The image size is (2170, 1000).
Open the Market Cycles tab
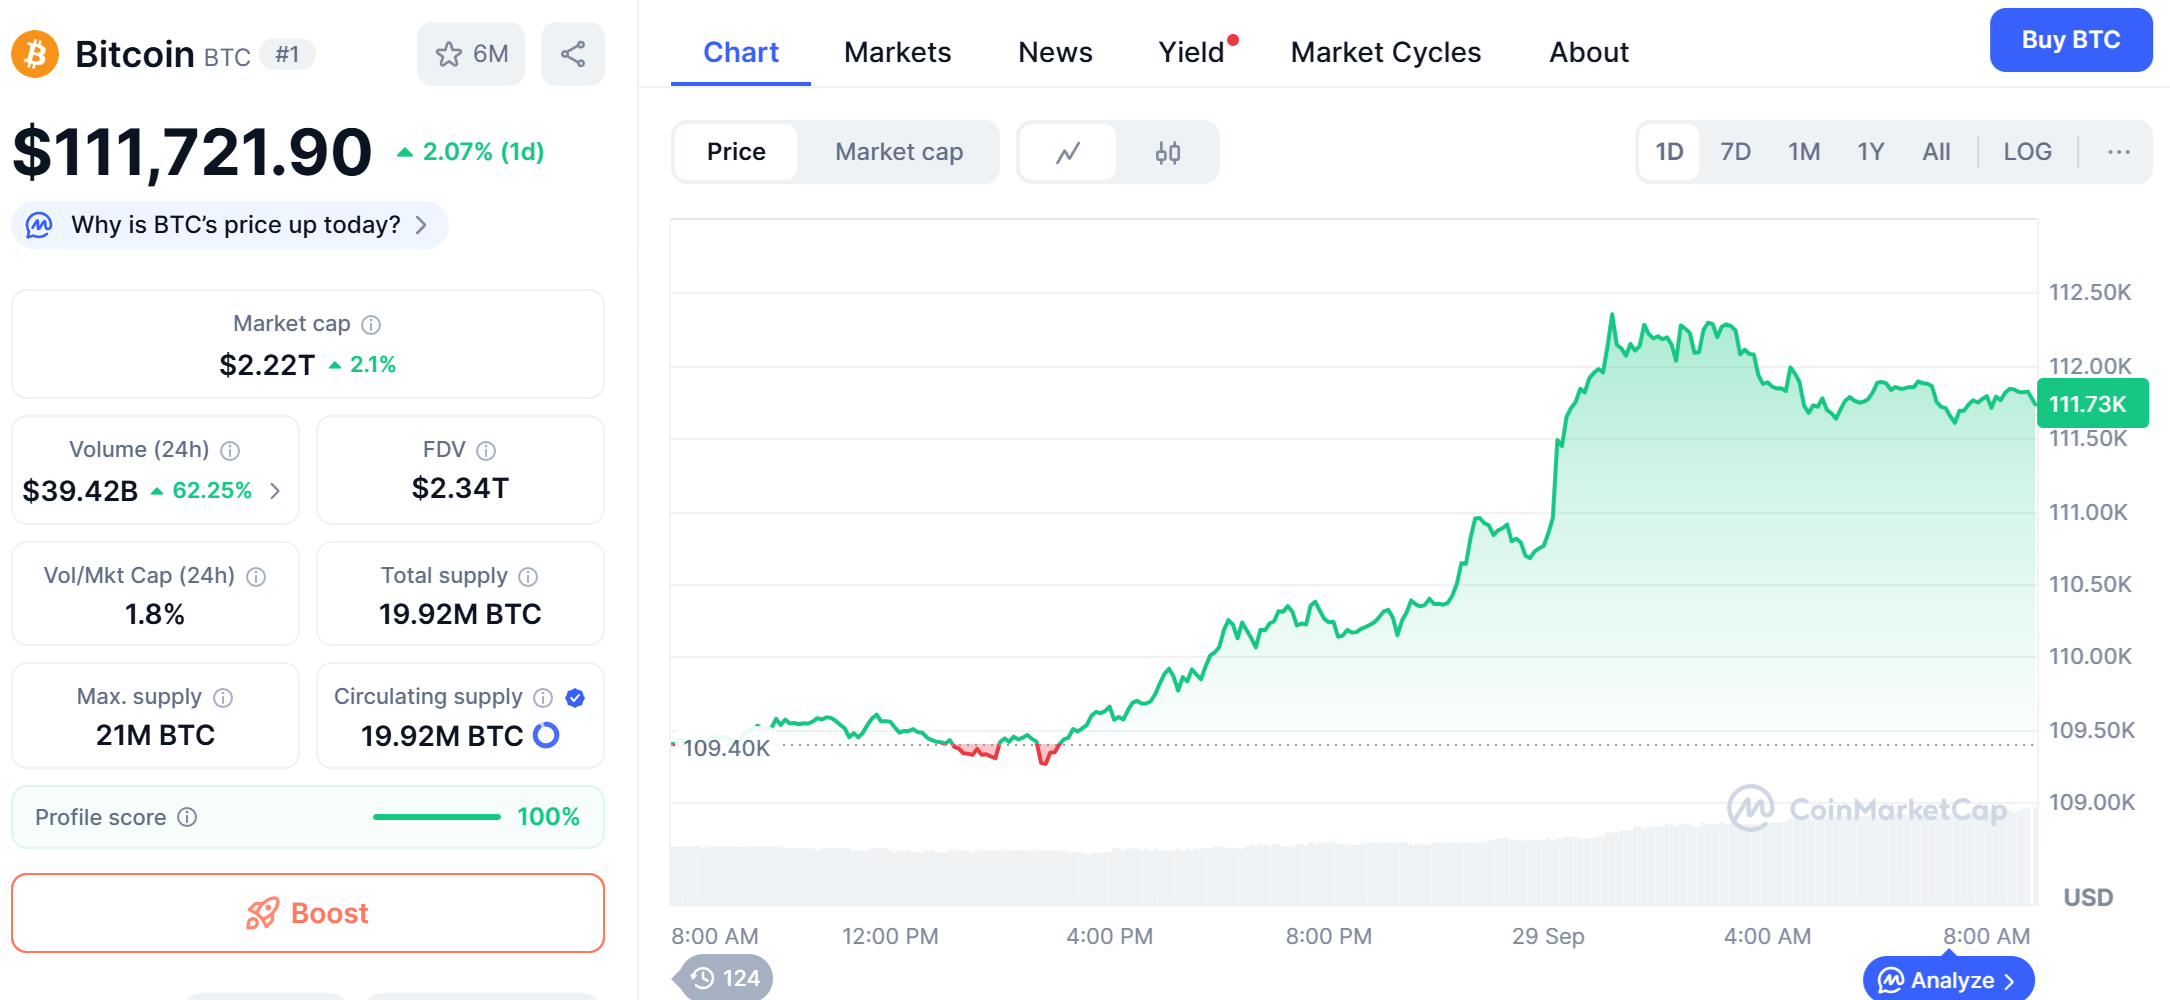click(x=1385, y=52)
